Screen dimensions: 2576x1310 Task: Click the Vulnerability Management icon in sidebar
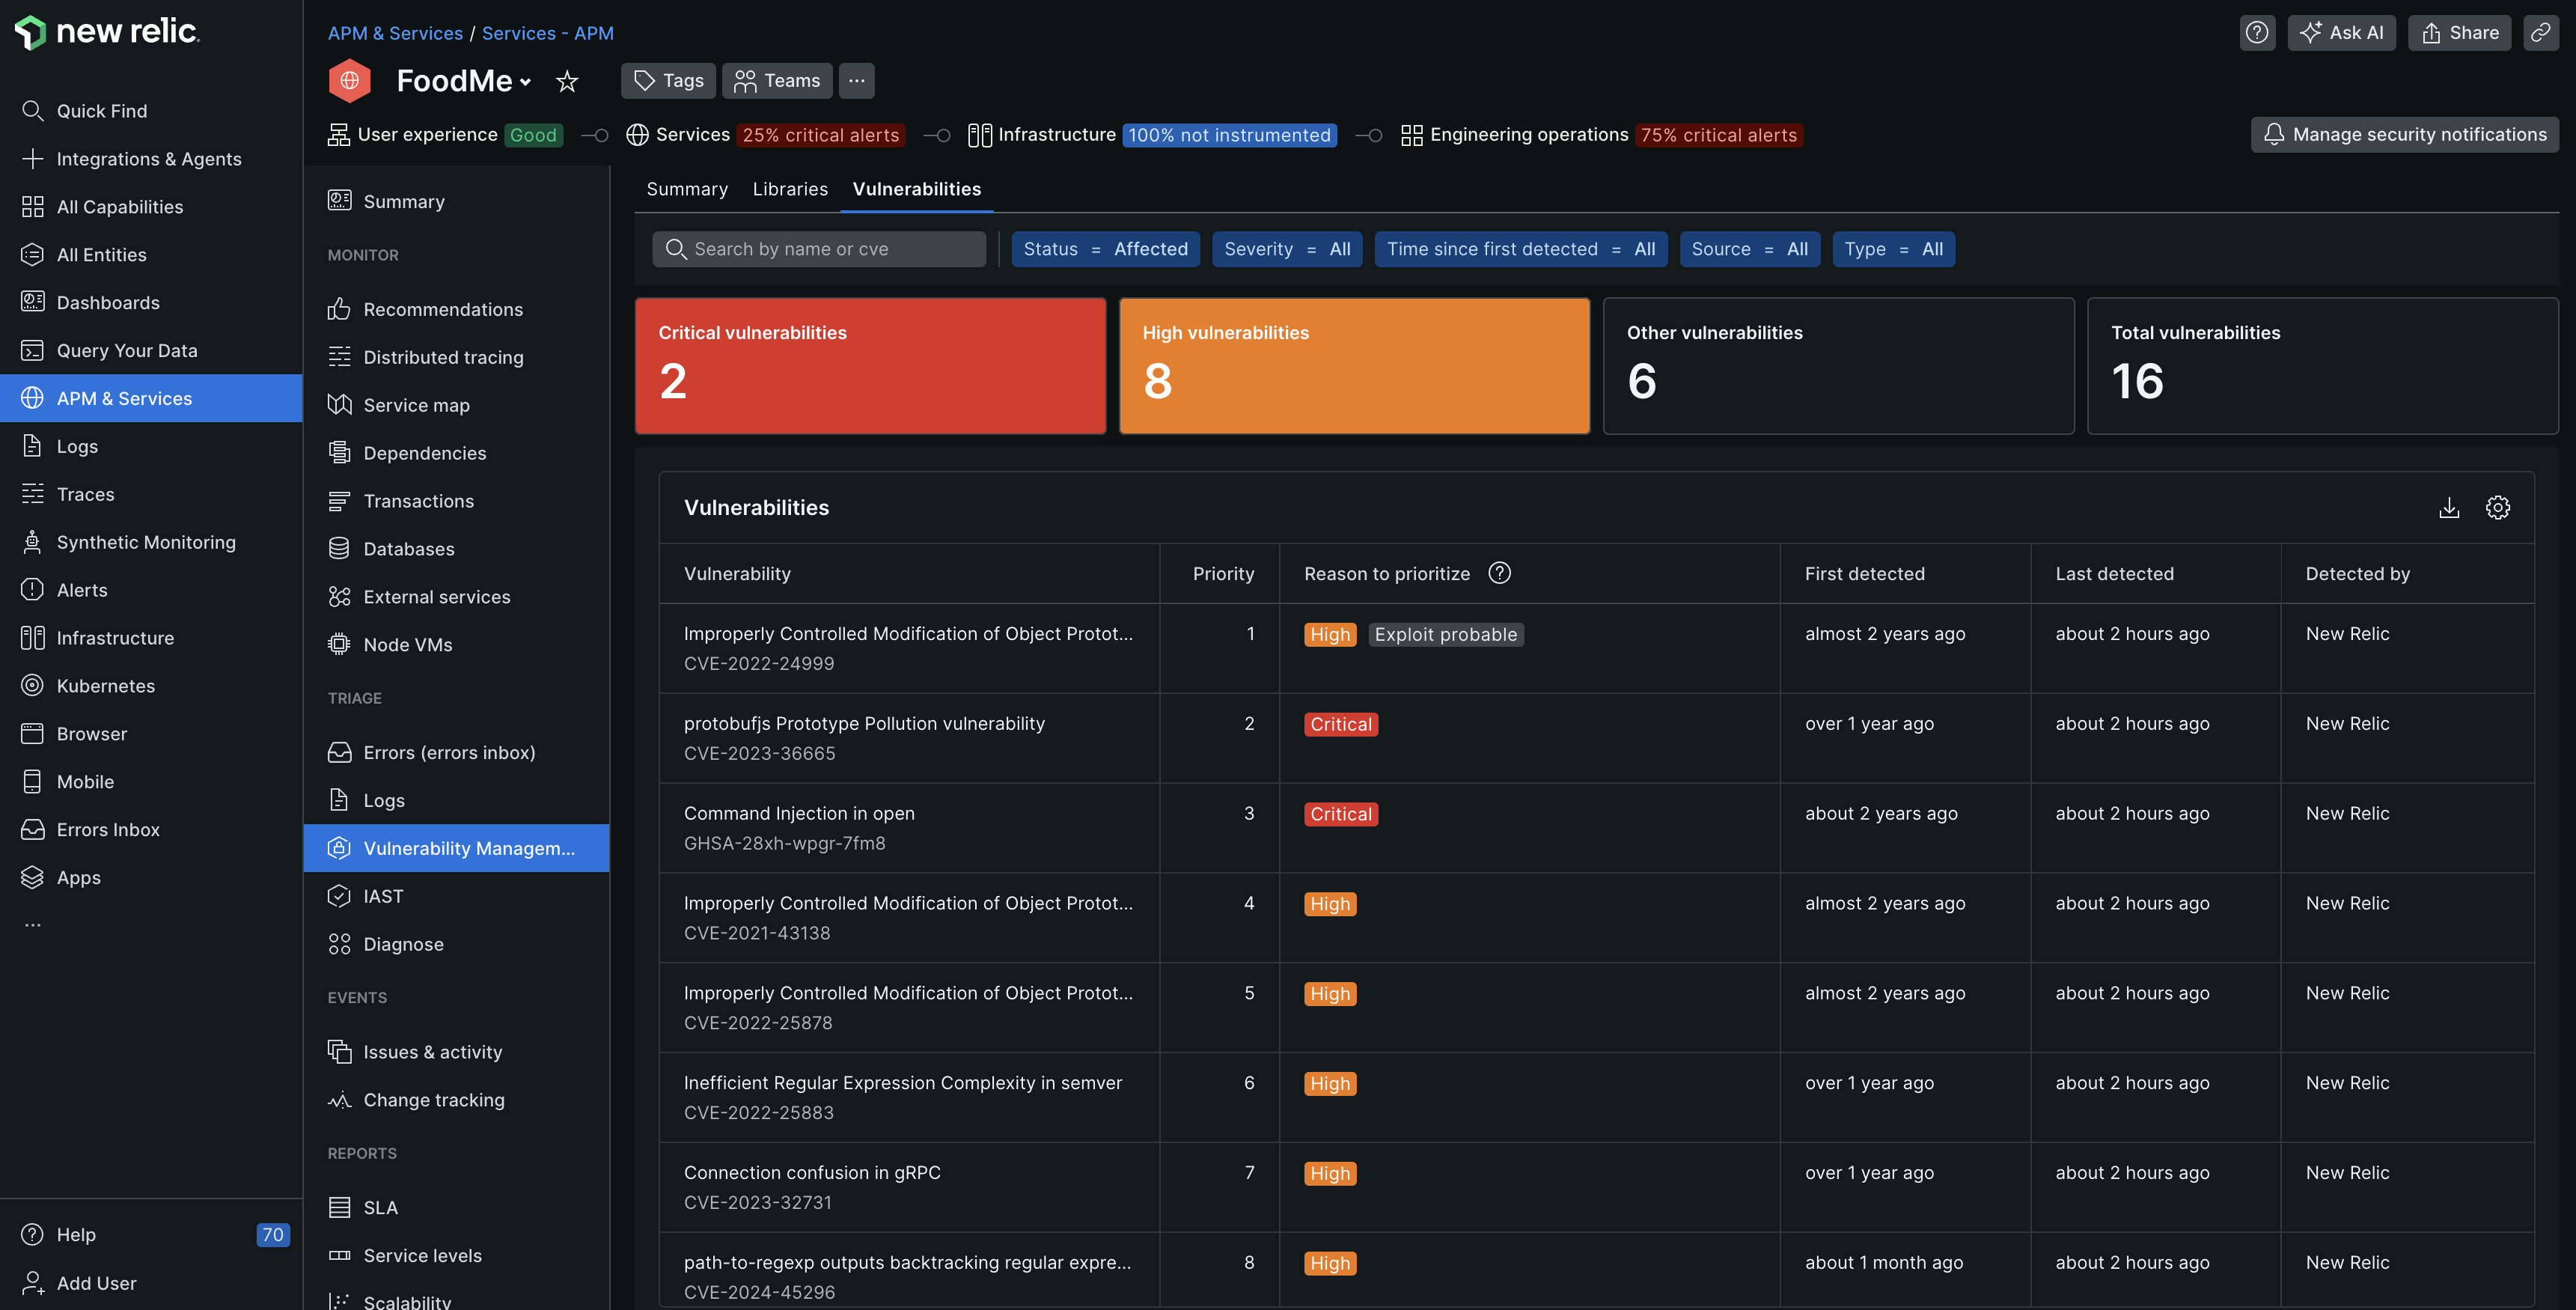[x=339, y=847]
